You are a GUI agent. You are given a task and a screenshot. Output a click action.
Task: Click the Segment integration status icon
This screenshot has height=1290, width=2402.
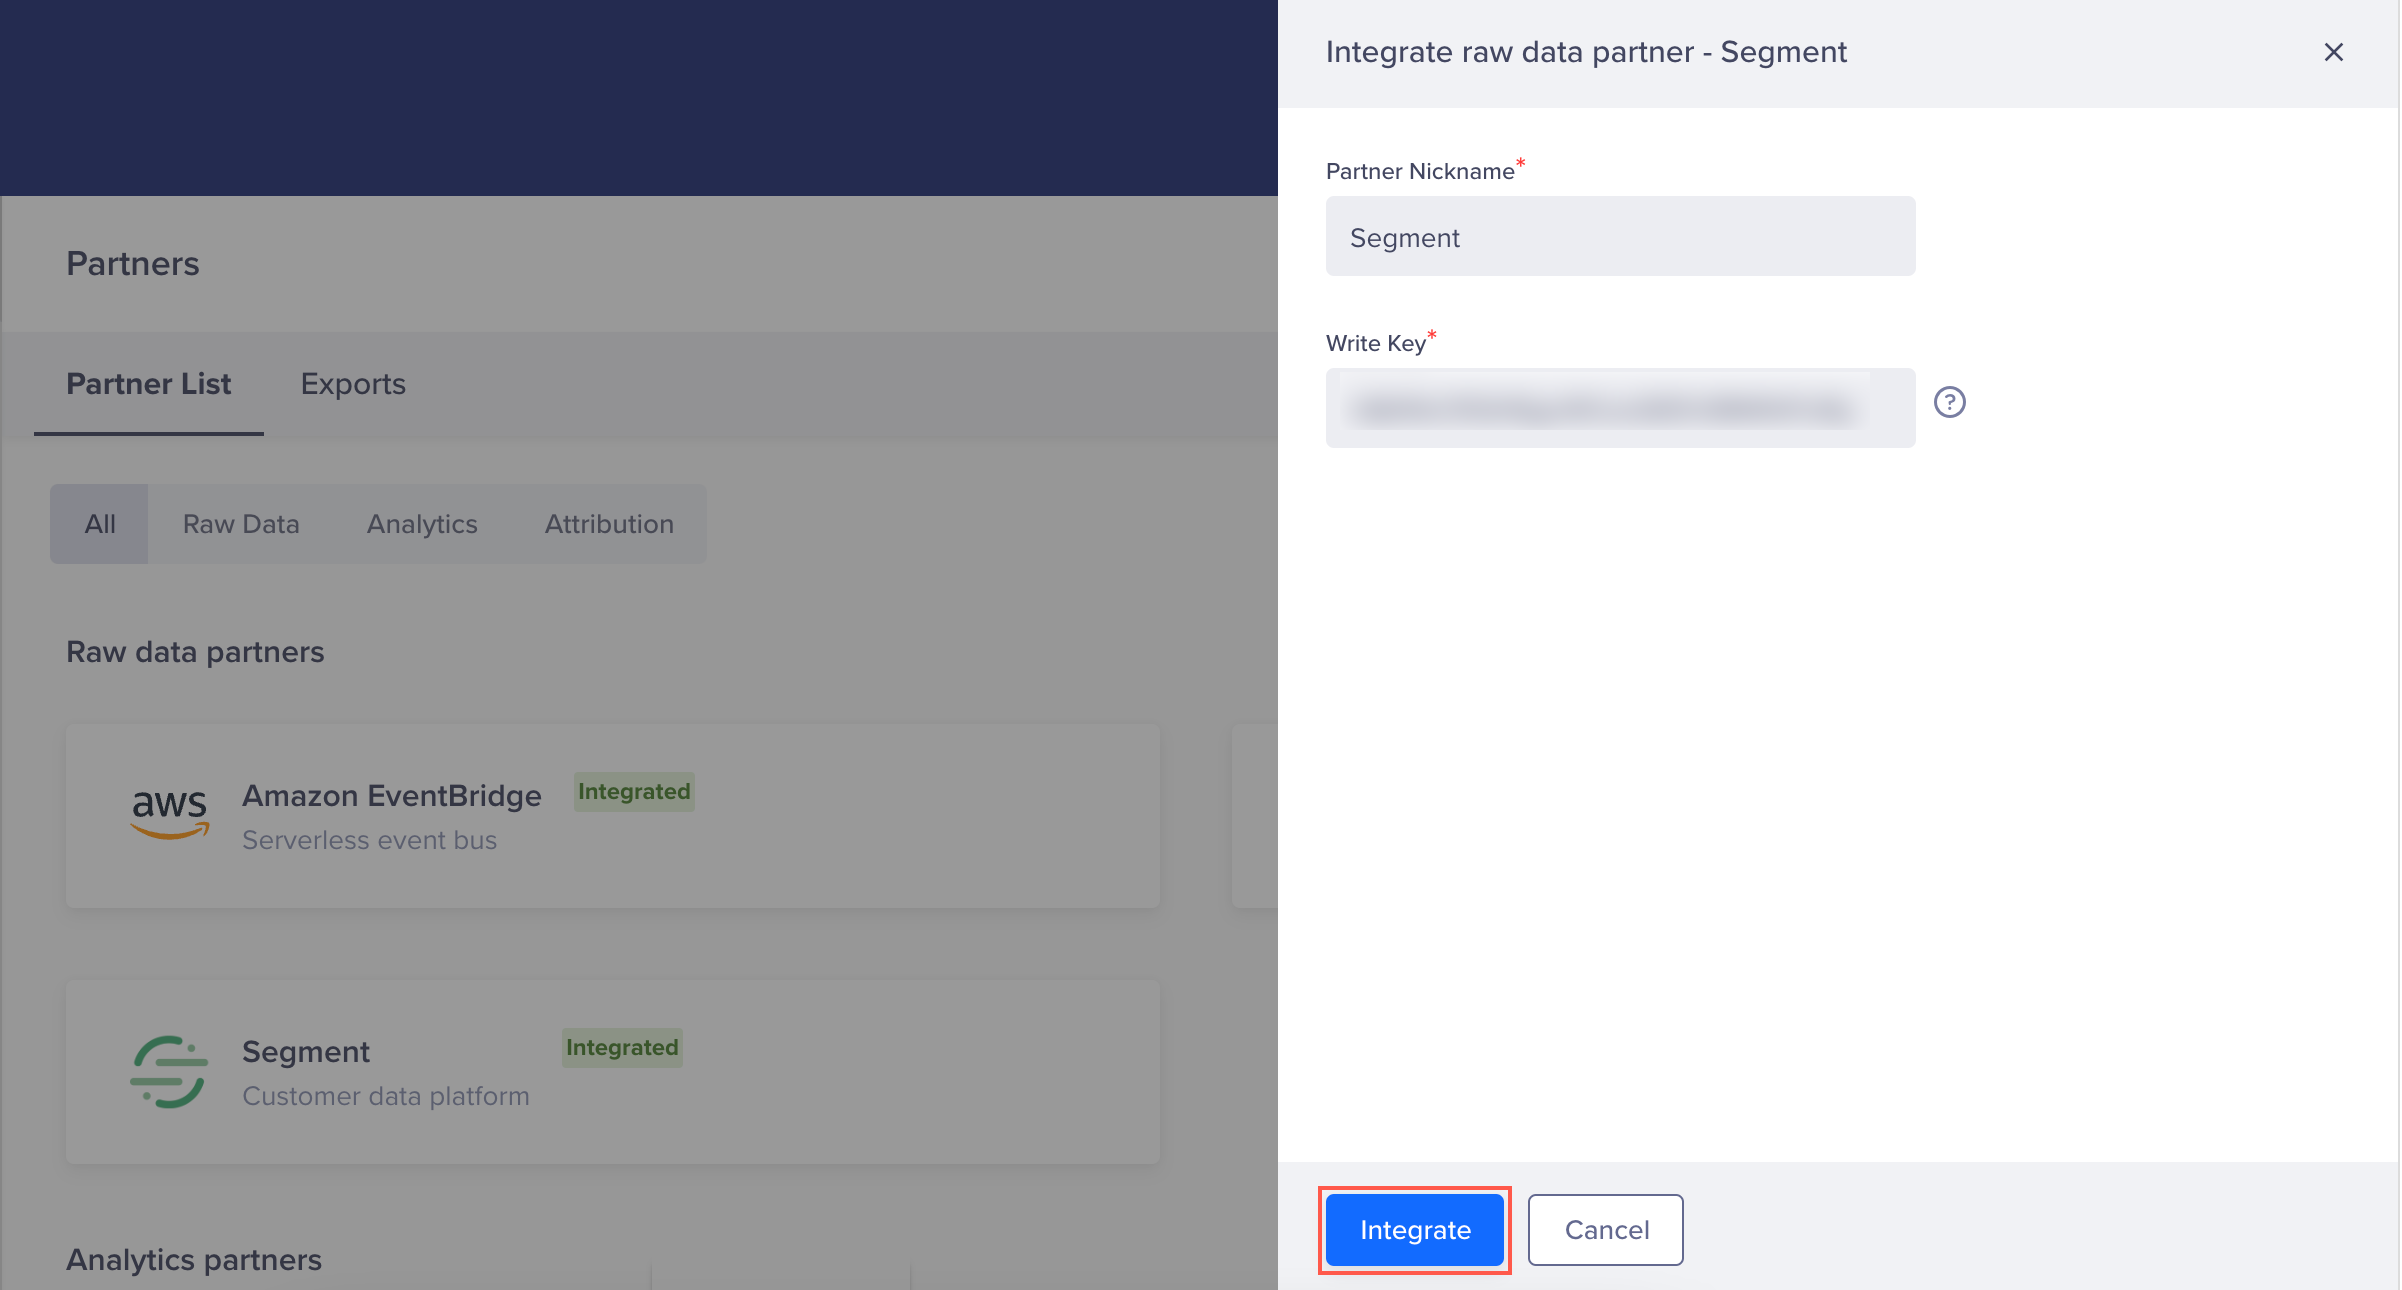623,1047
